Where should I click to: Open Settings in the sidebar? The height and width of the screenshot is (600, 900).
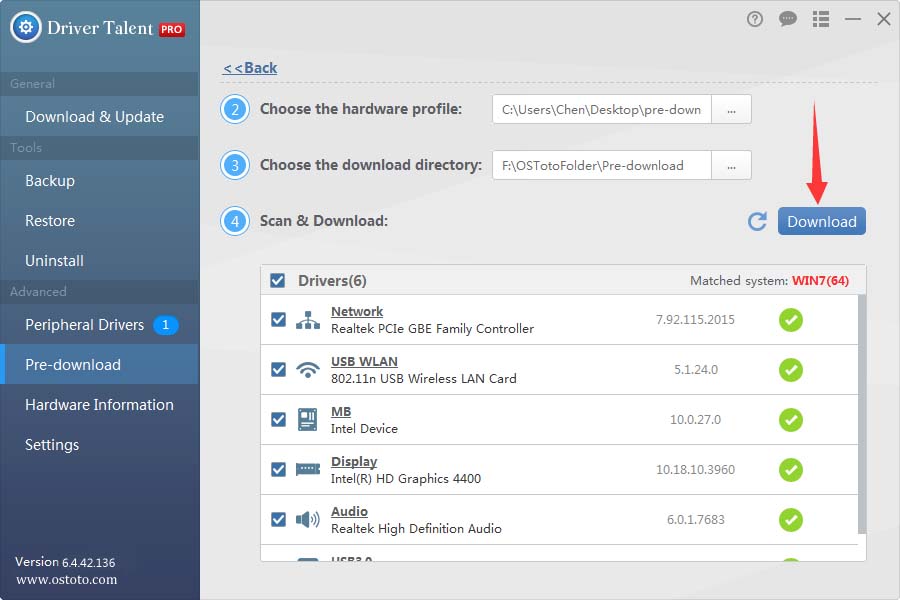[x=100, y=445]
